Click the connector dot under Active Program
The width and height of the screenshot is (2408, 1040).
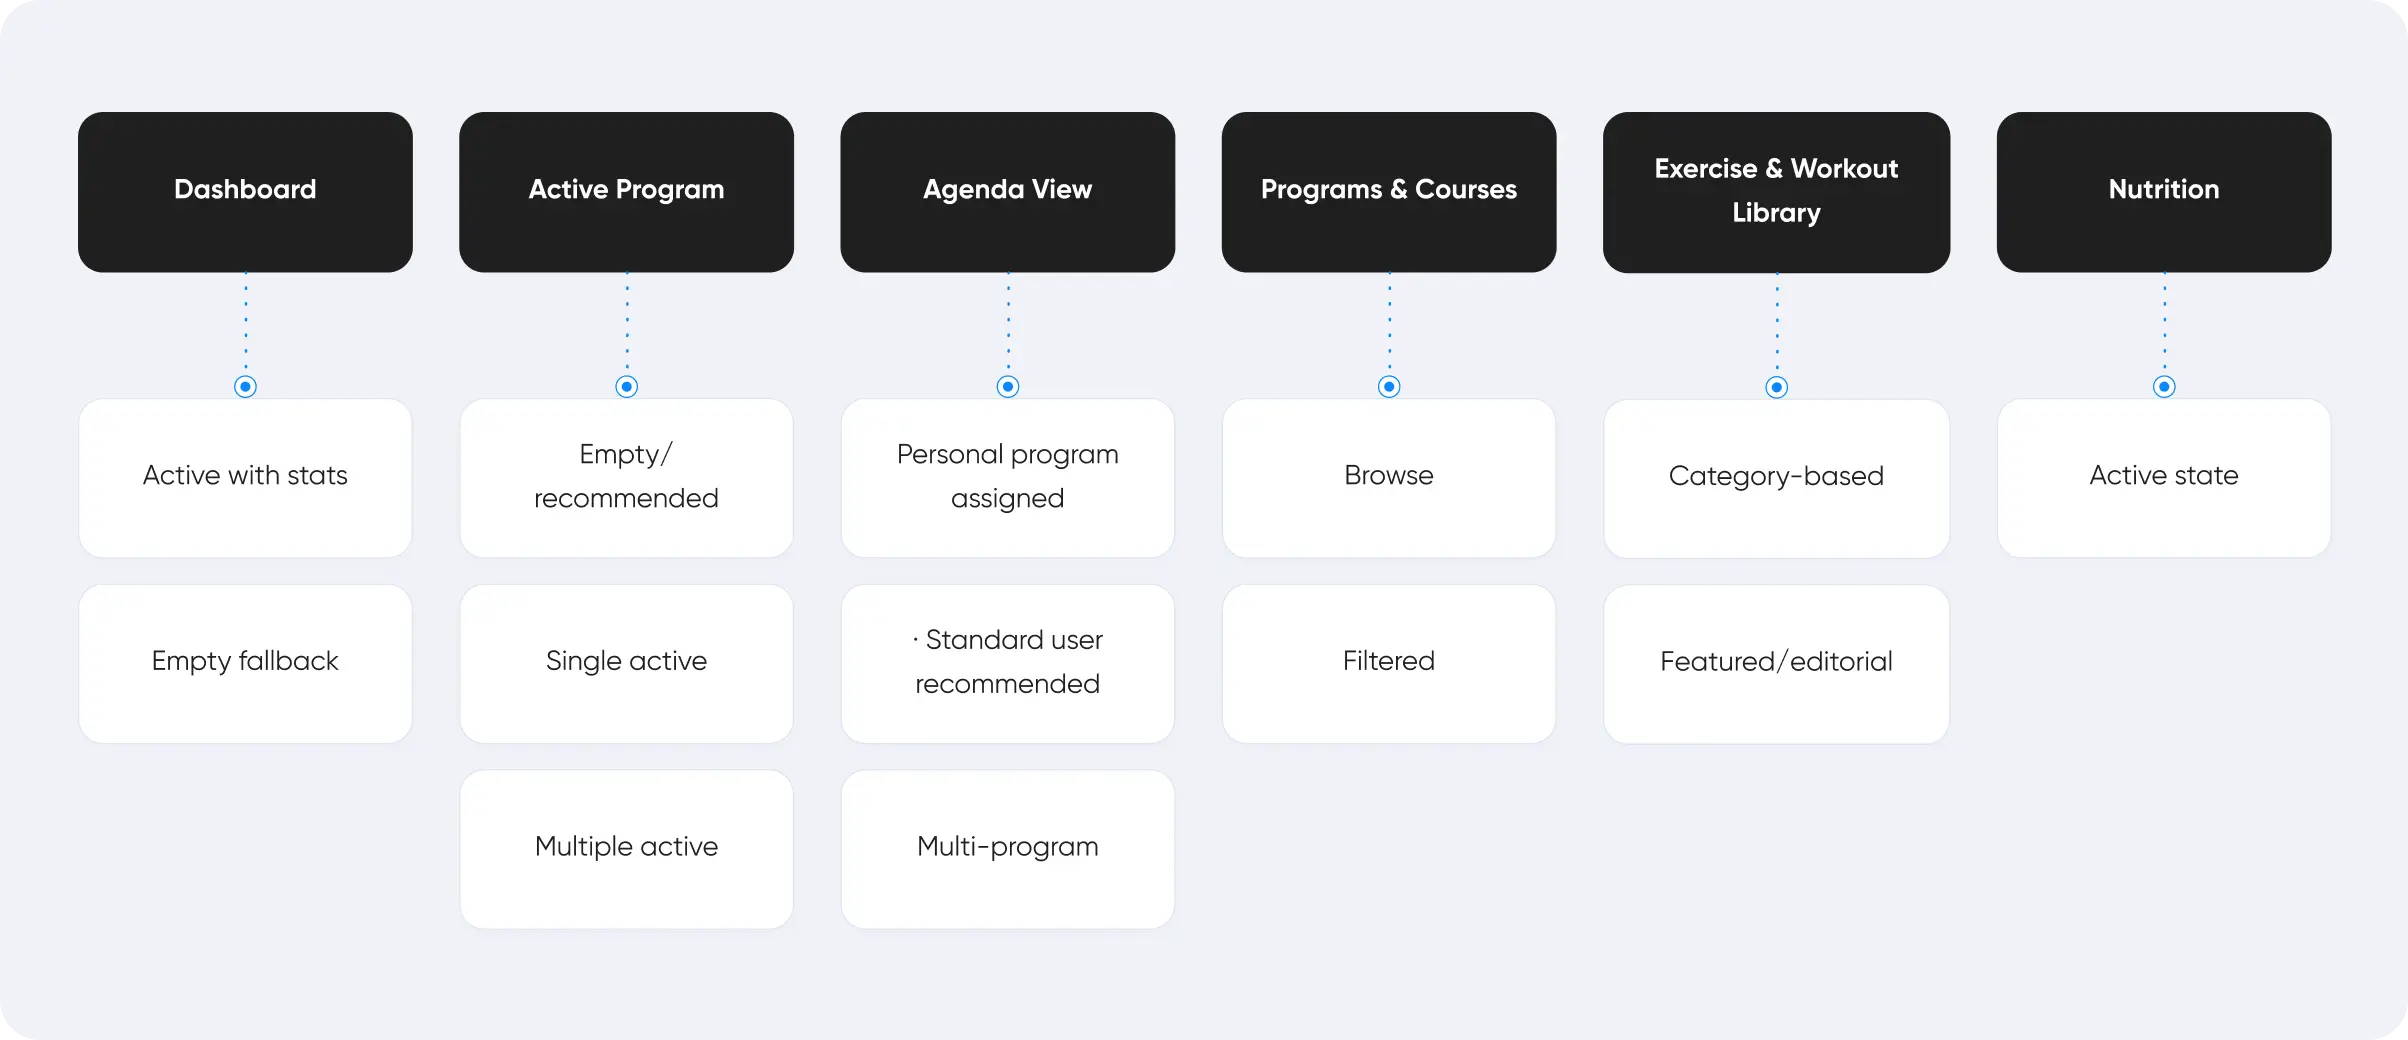coord(627,387)
